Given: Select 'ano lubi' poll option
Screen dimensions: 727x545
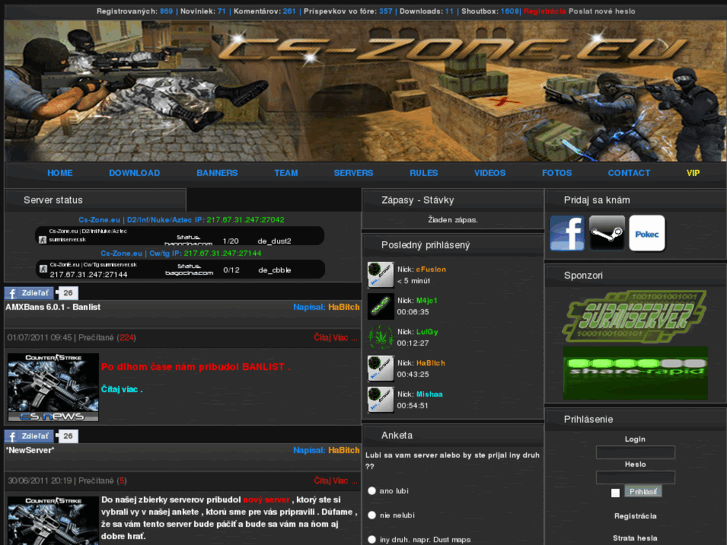Looking at the screenshot, I should pyautogui.click(x=372, y=491).
